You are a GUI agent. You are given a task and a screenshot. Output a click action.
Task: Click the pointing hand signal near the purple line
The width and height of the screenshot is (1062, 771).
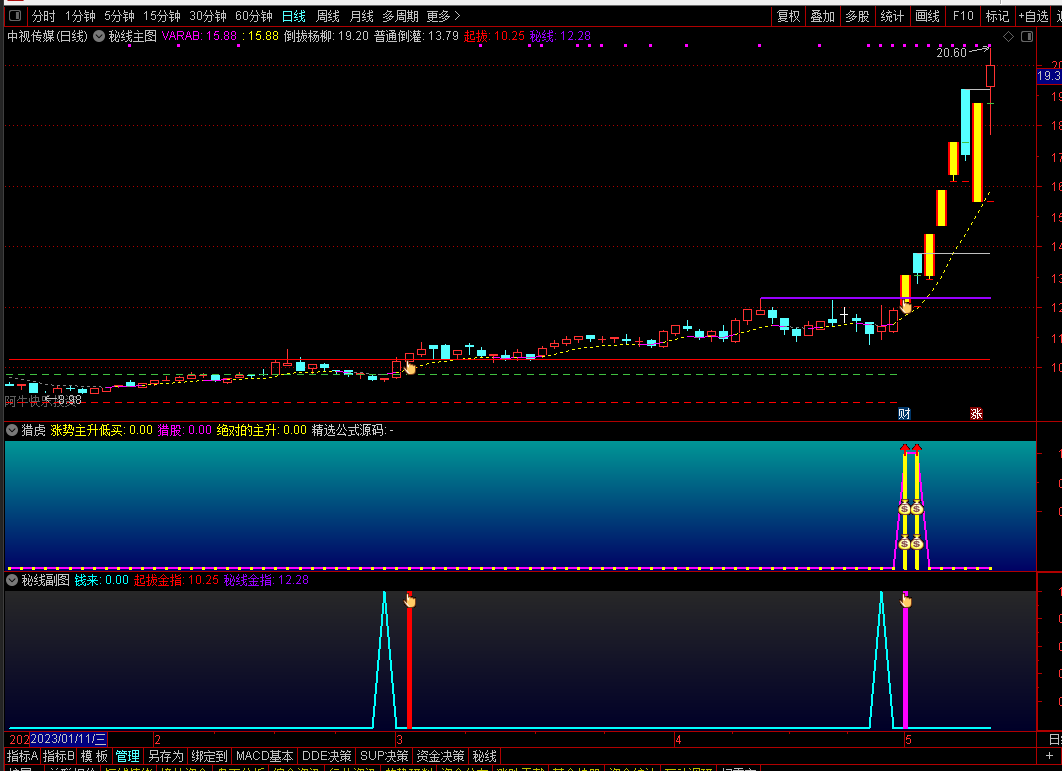[x=906, y=306]
